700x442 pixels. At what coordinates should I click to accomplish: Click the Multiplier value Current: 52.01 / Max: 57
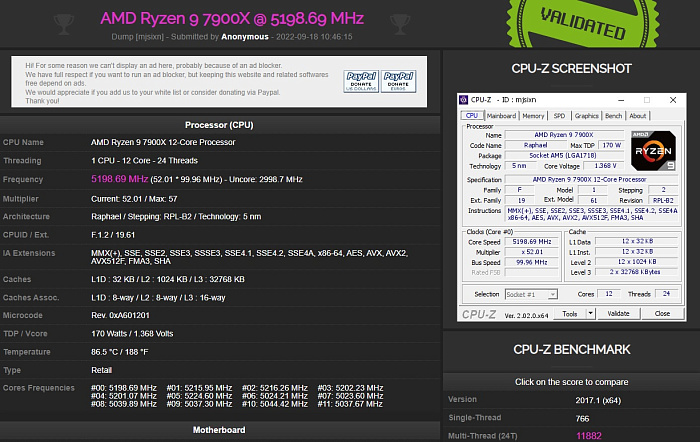coord(134,199)
